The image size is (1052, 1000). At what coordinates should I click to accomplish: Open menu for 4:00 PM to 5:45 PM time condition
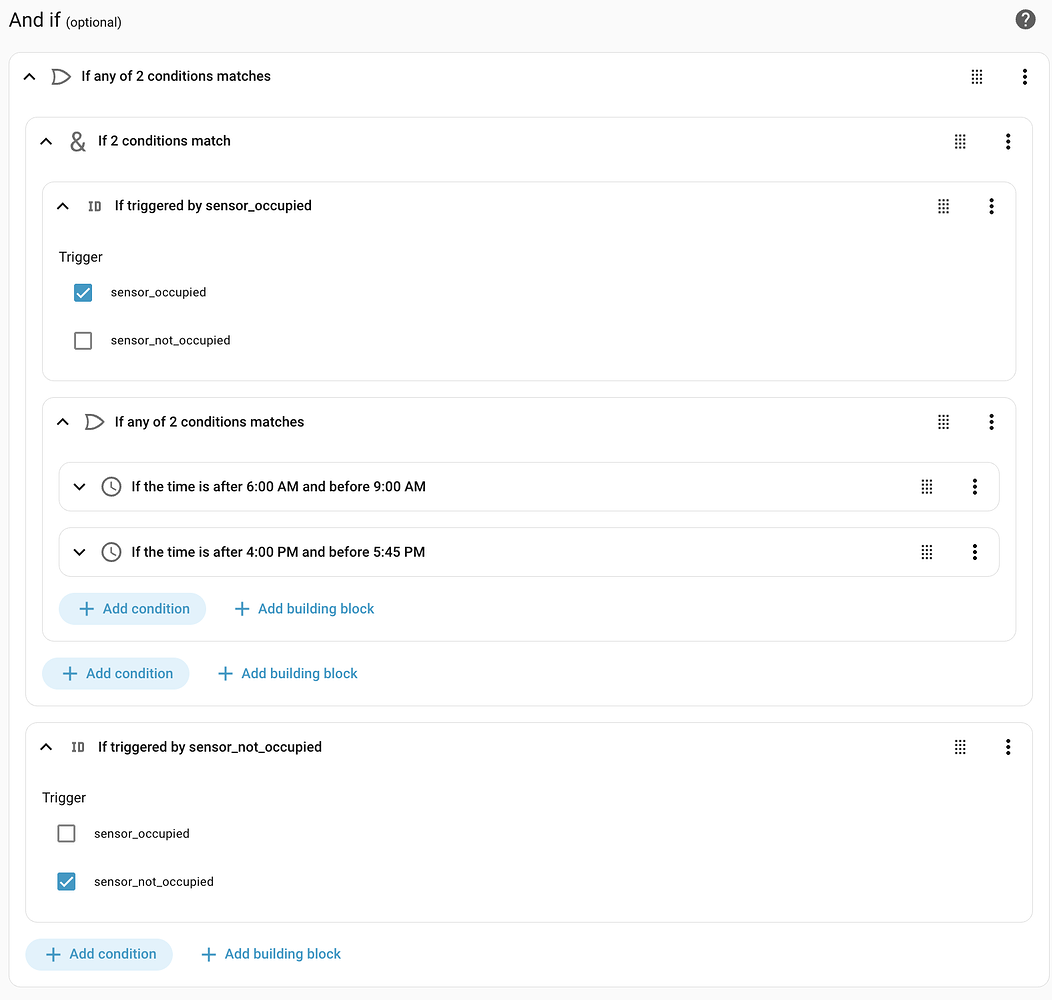tap(974, 552)
